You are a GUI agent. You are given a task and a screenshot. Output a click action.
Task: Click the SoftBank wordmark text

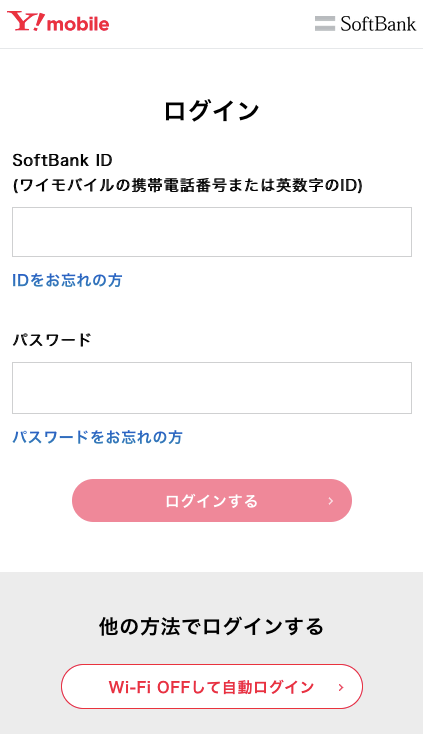(x=378, y=23)
